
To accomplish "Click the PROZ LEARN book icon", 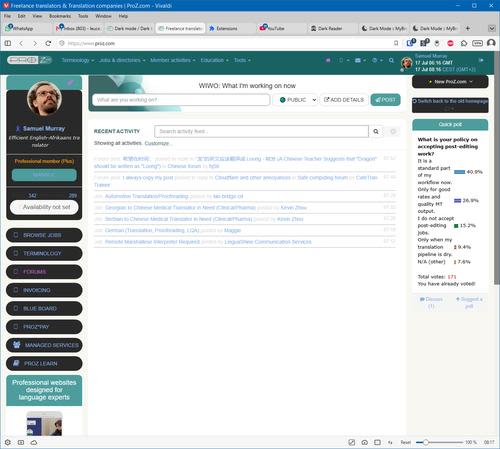I will click(x=16, y=363).
